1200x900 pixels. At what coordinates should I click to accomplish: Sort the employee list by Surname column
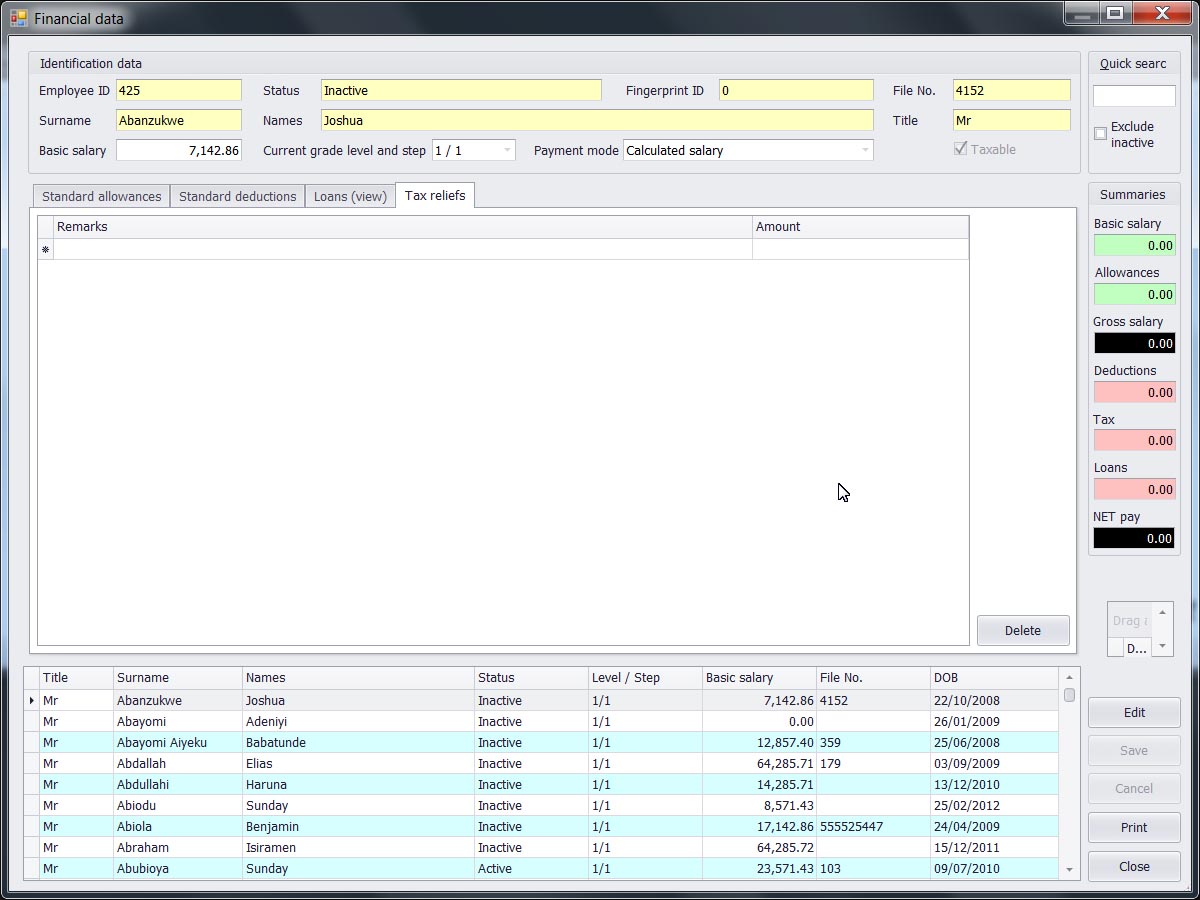coord(177,678)
